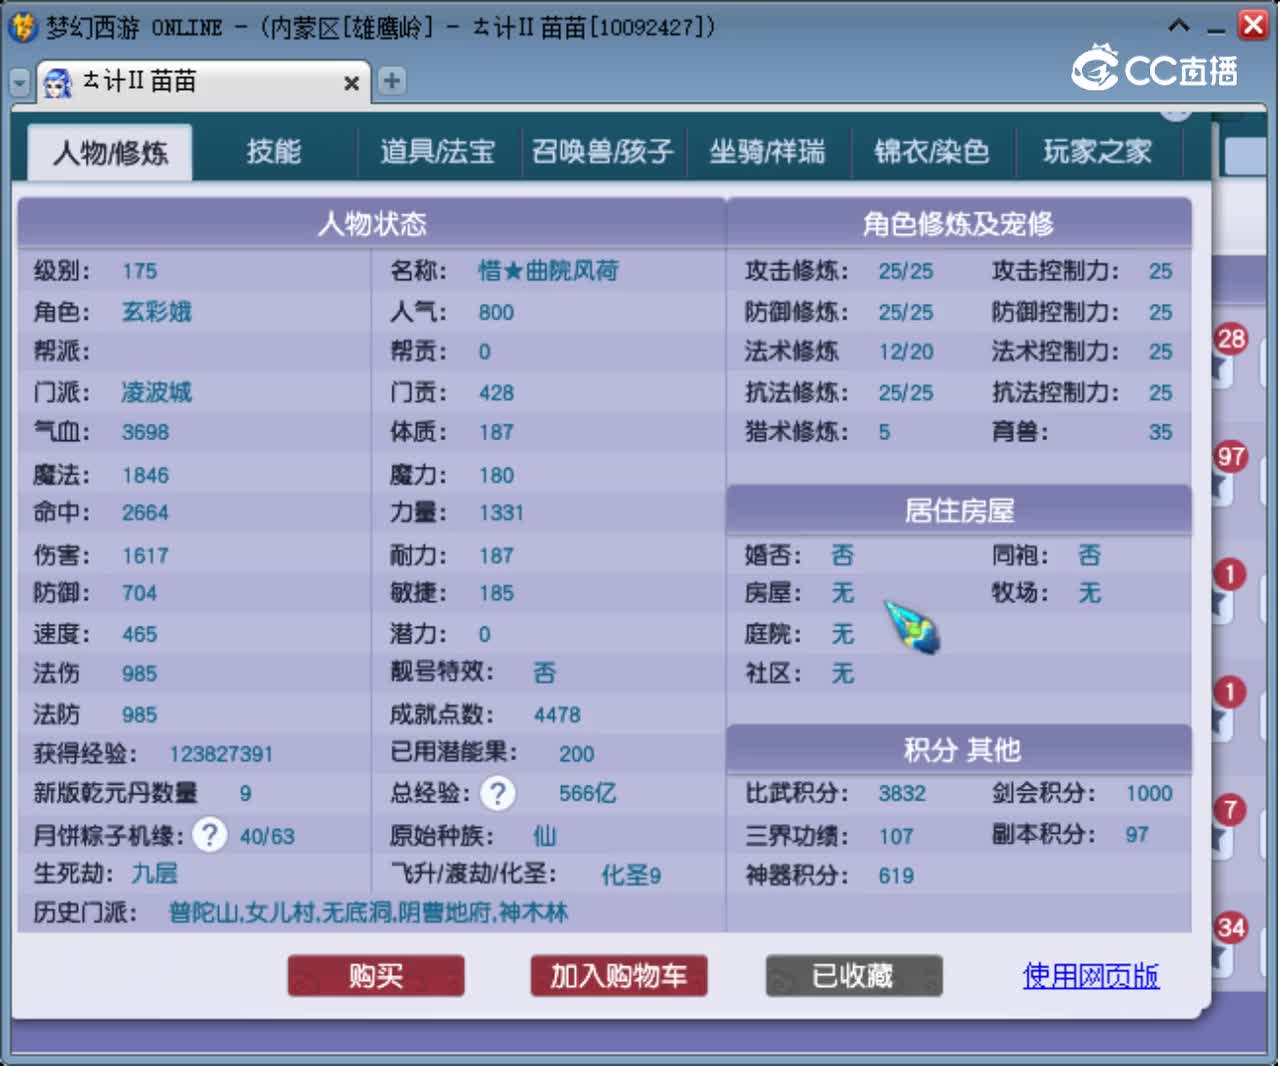Viewport: 1280px width, 1066px height.
Task: Close the 苗苗 browser tab
Action: (x=351, y=84)
